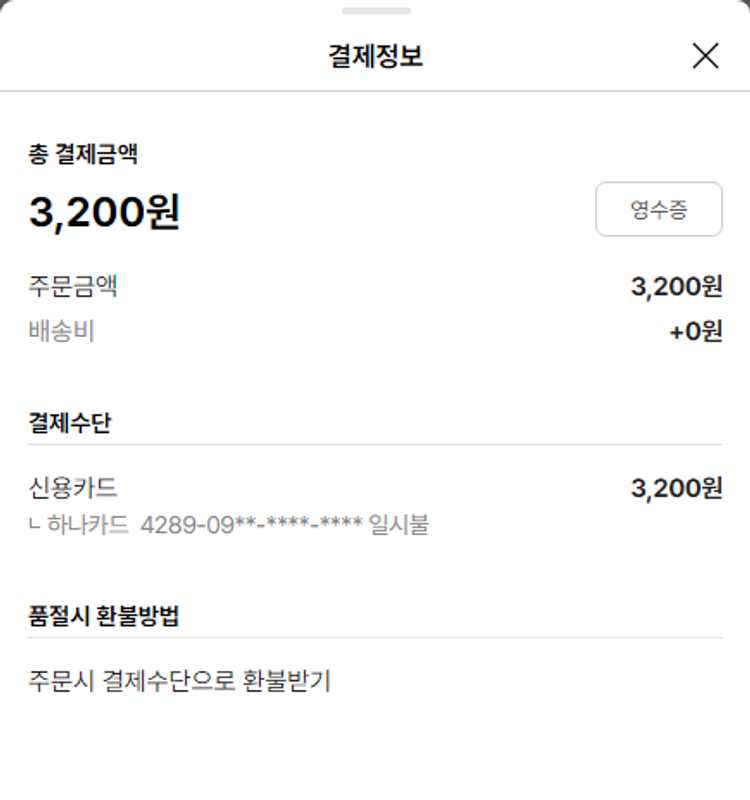Screen dimensions: 750x800
Task: Select the 3,200원 value beside 주문금액
Action: click(x=676, y=287)
